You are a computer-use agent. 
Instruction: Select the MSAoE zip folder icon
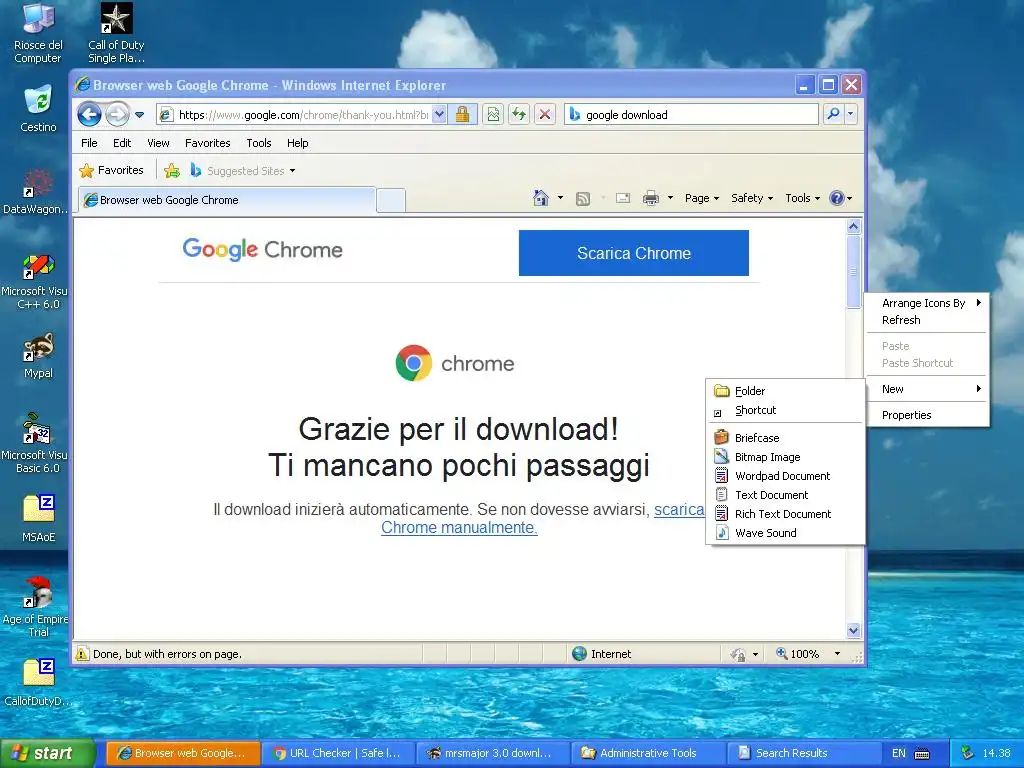click(x=39, y=519)
